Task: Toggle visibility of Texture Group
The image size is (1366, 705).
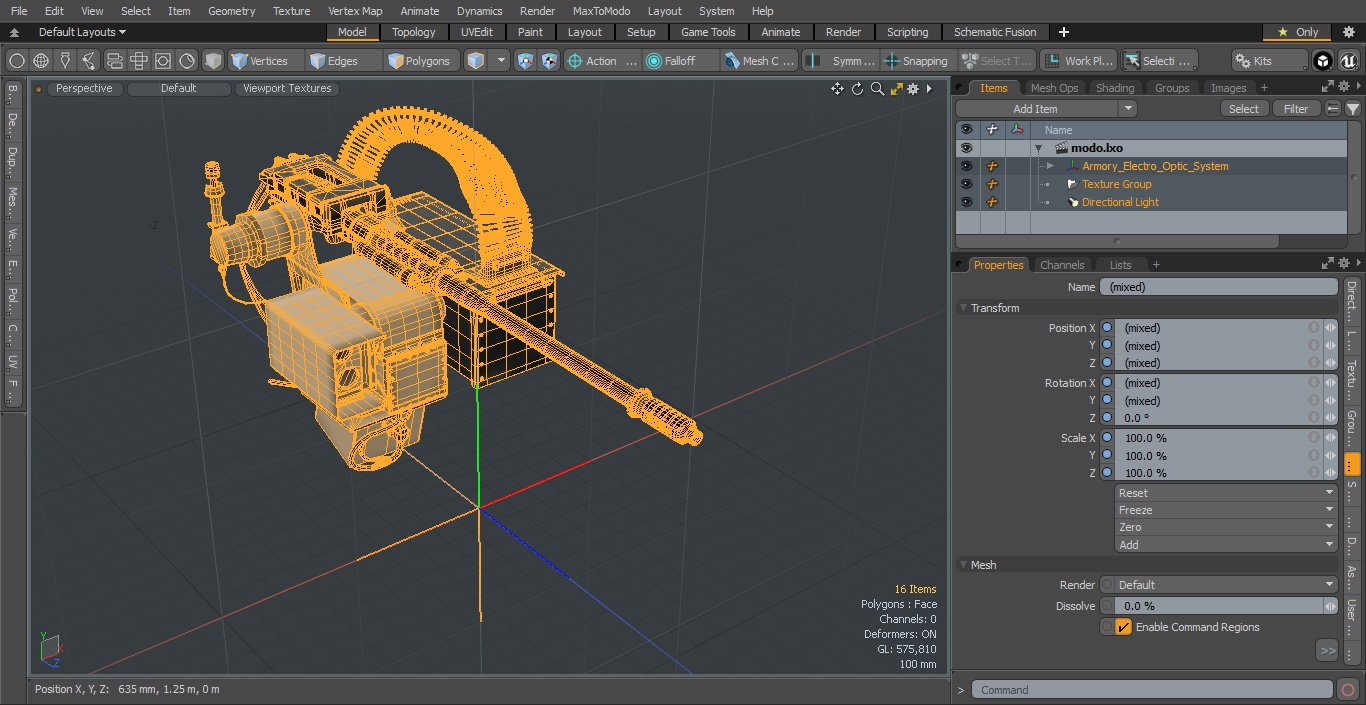Action: pyautogui.click(x=966, y=184)
